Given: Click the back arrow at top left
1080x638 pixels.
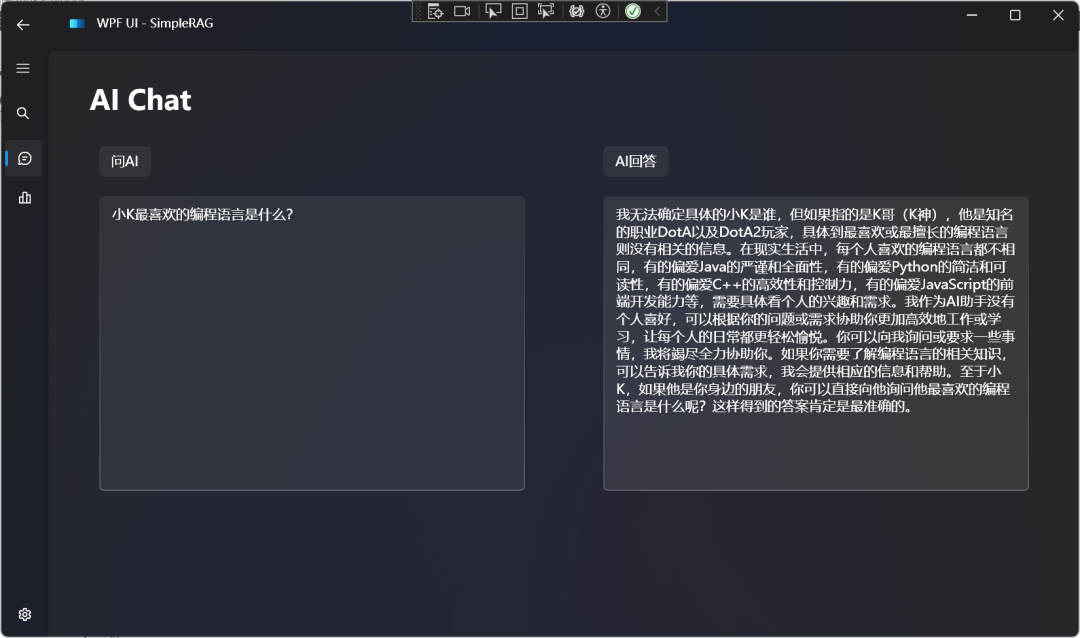Looking at the screenshot, I should (x=22, y=24).
